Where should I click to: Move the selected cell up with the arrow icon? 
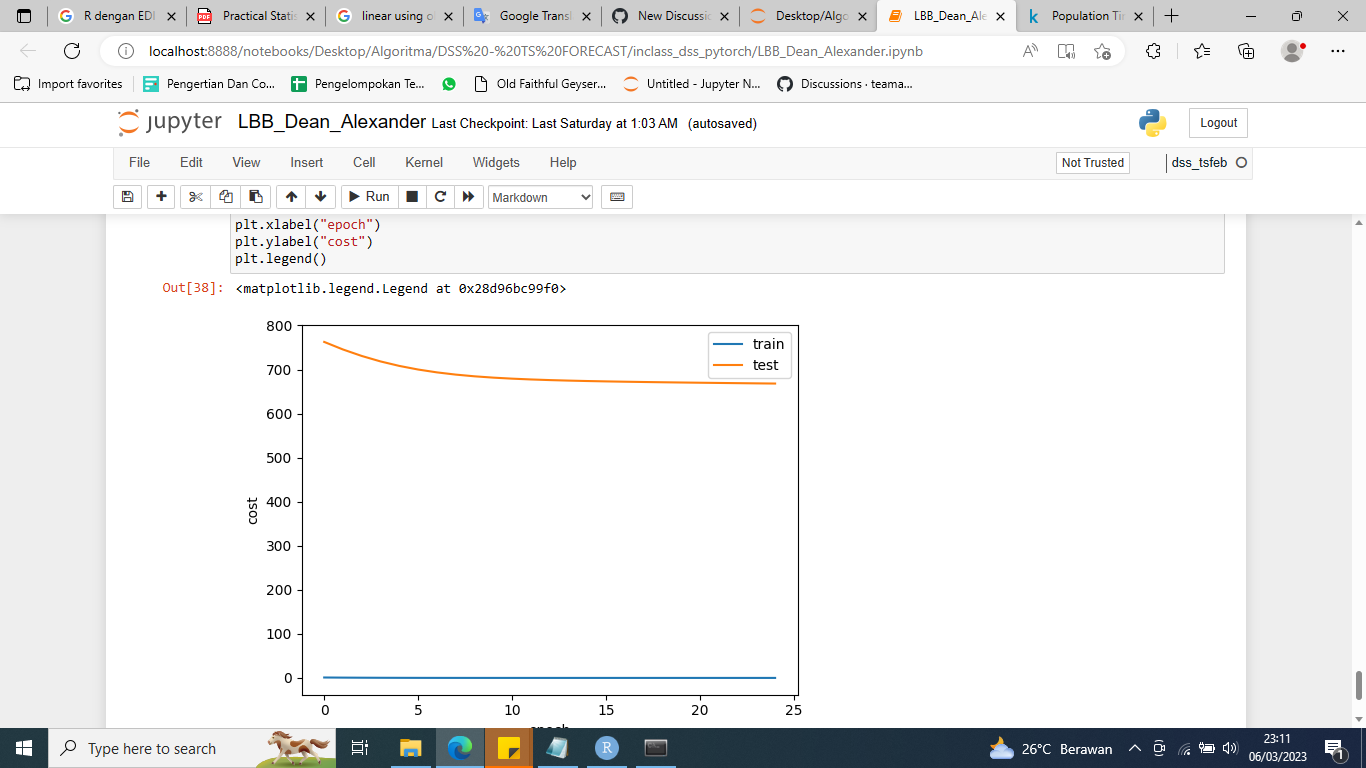click(291, 197)
